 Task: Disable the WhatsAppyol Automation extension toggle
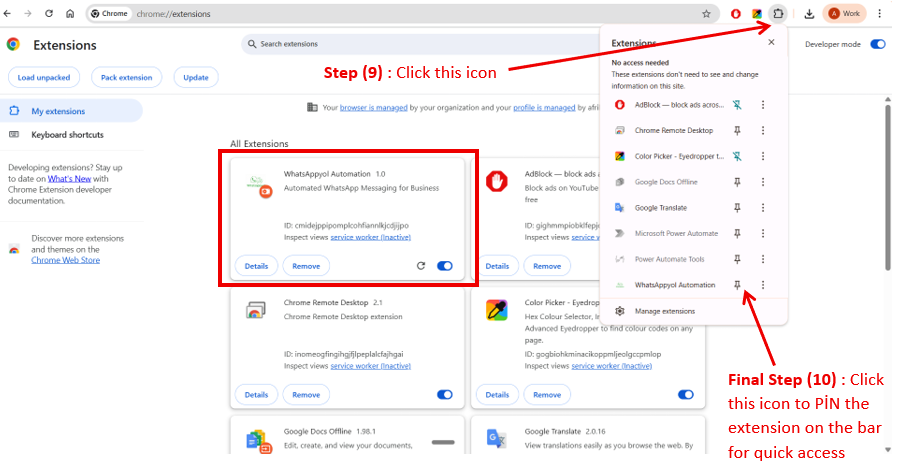coord(445,266)
